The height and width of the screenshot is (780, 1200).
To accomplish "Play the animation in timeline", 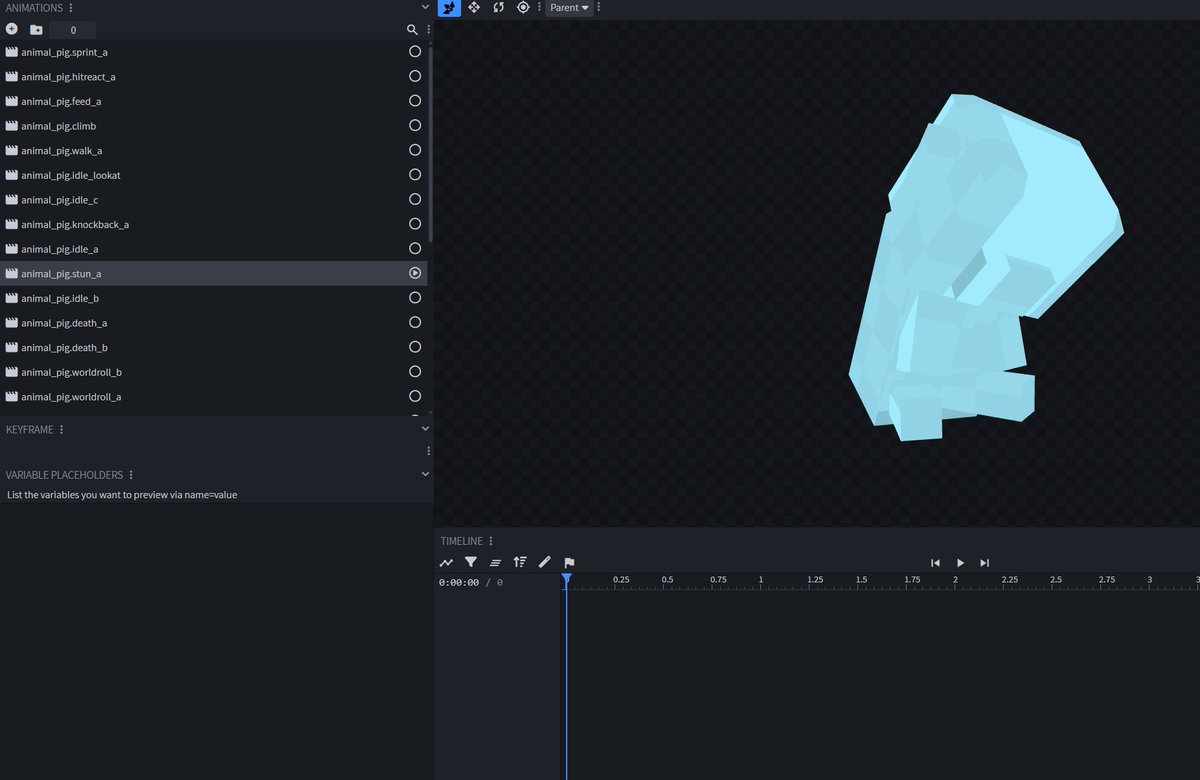I will 960,563.
